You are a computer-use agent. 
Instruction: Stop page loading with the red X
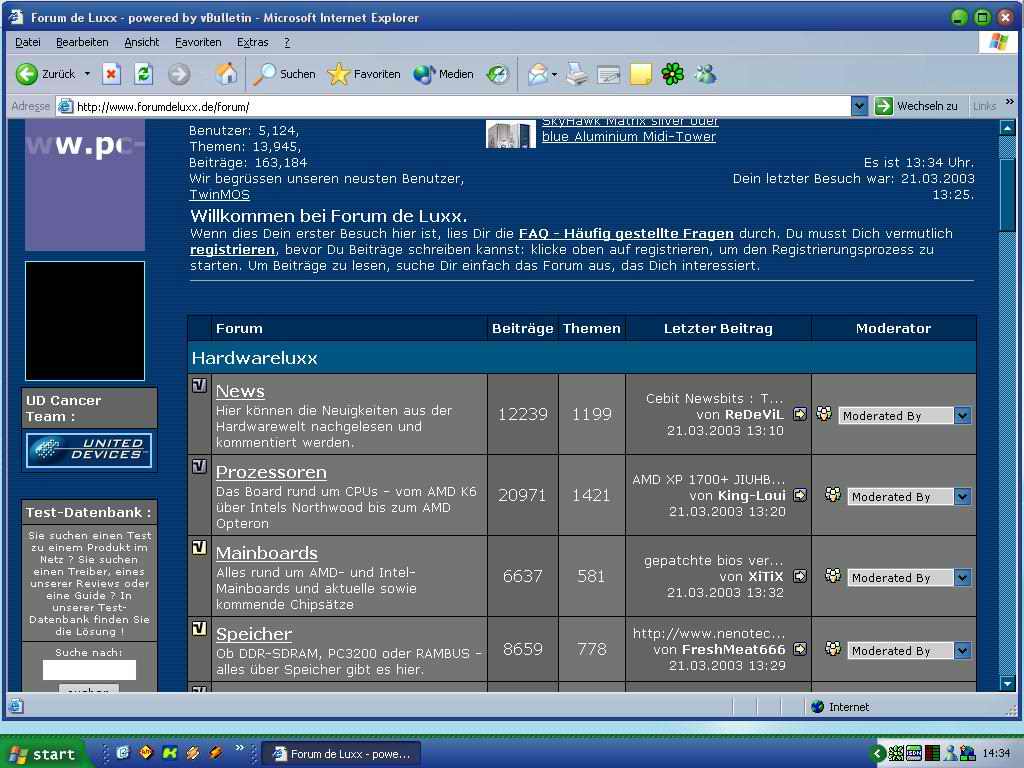point(111,74)
